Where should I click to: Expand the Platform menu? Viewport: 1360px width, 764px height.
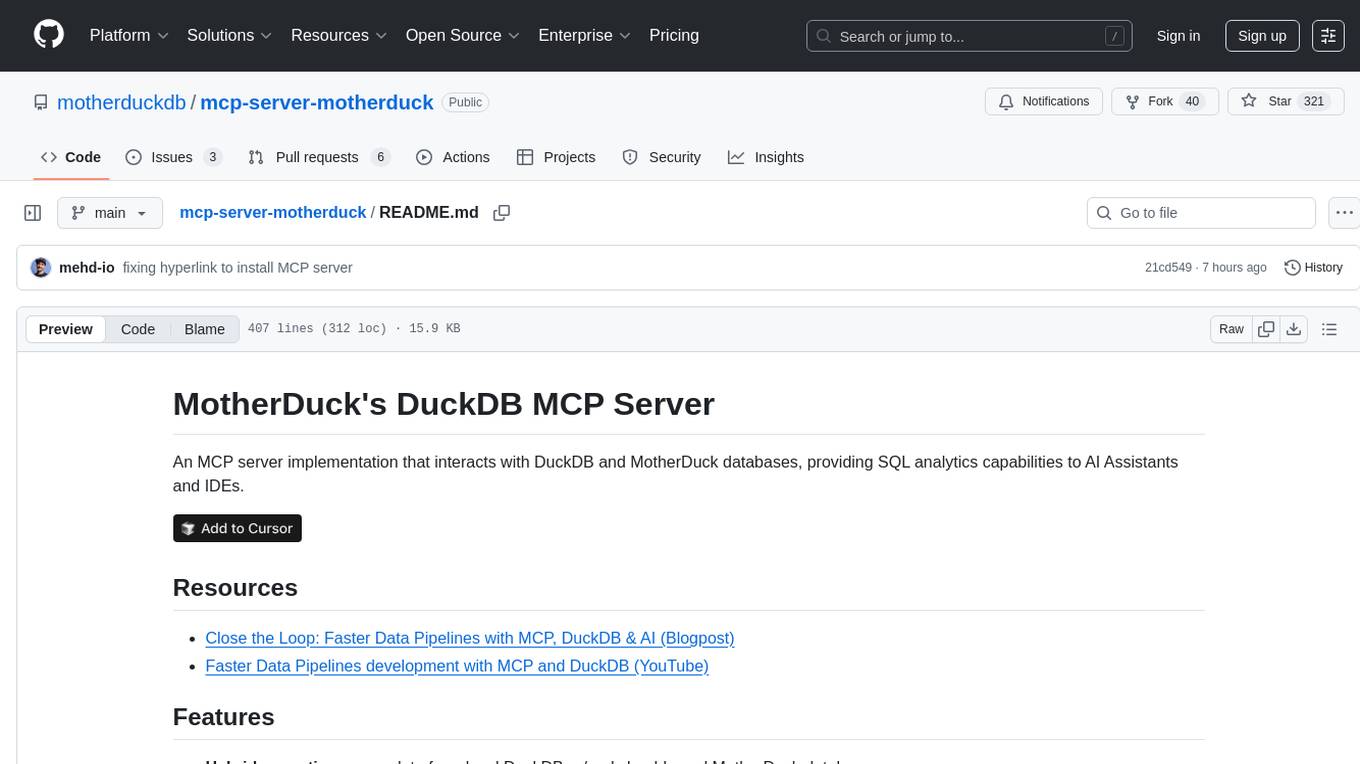pos(129,35)
